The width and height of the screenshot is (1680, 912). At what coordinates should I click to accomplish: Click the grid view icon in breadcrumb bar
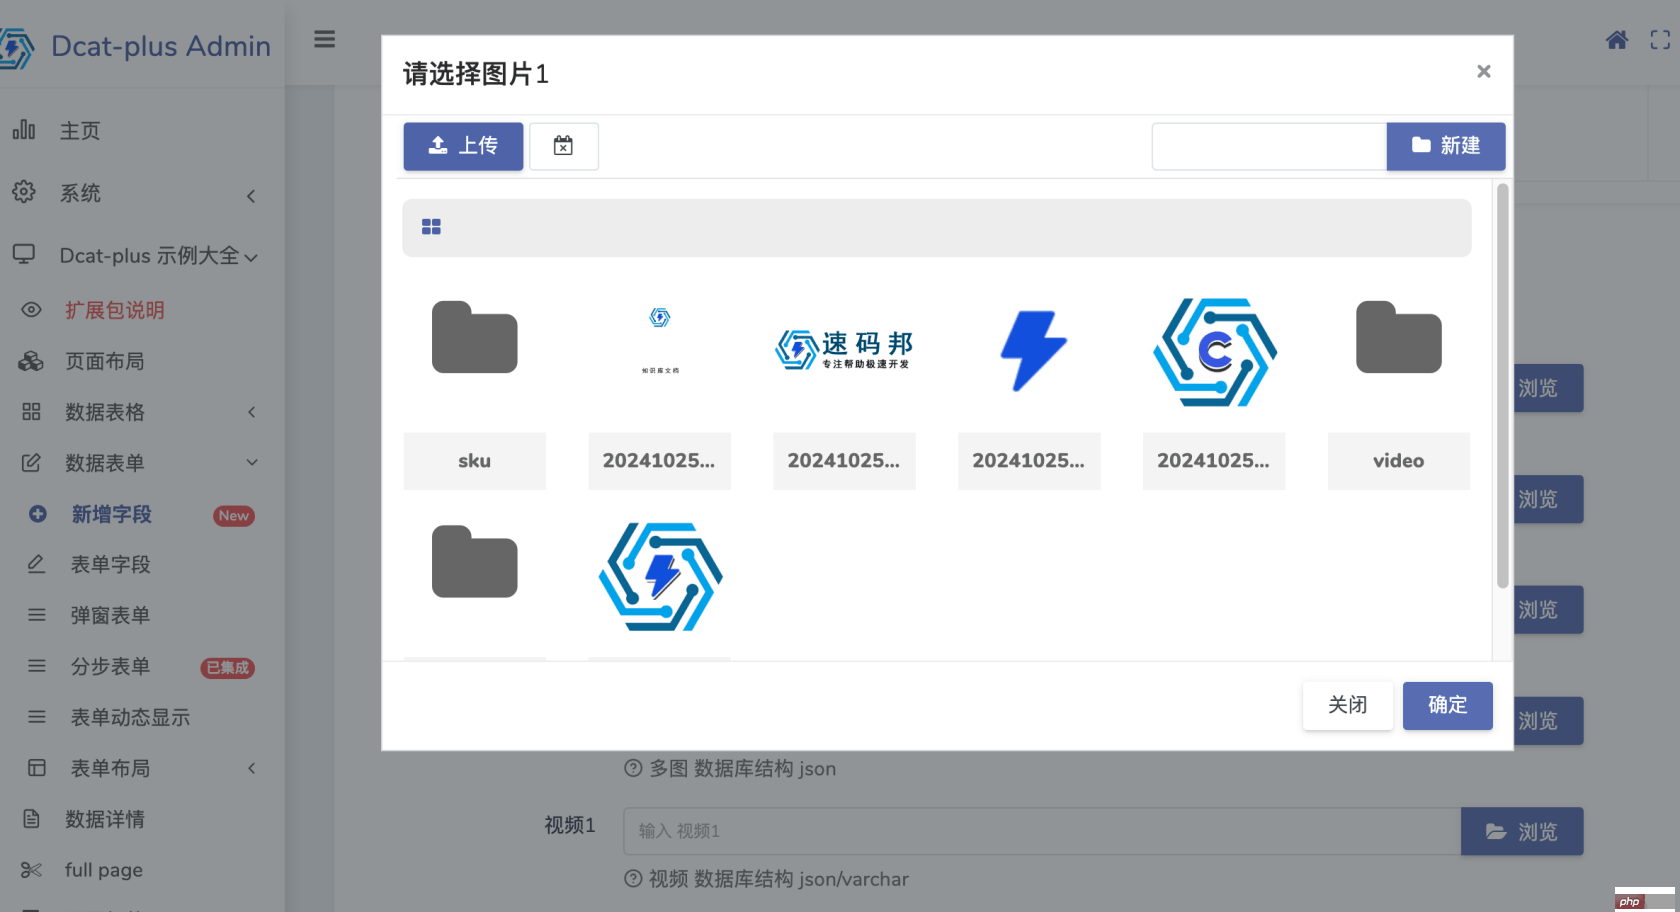pyautogui.click(x=431, y=227)
